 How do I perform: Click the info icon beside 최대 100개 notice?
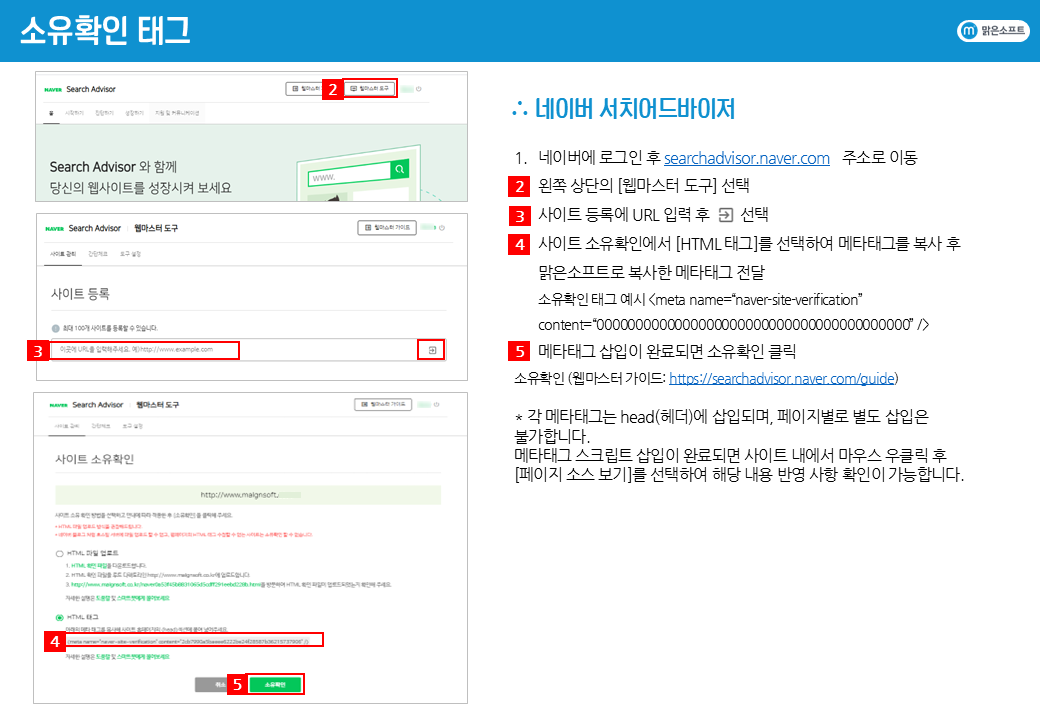[x=56, y=328]
